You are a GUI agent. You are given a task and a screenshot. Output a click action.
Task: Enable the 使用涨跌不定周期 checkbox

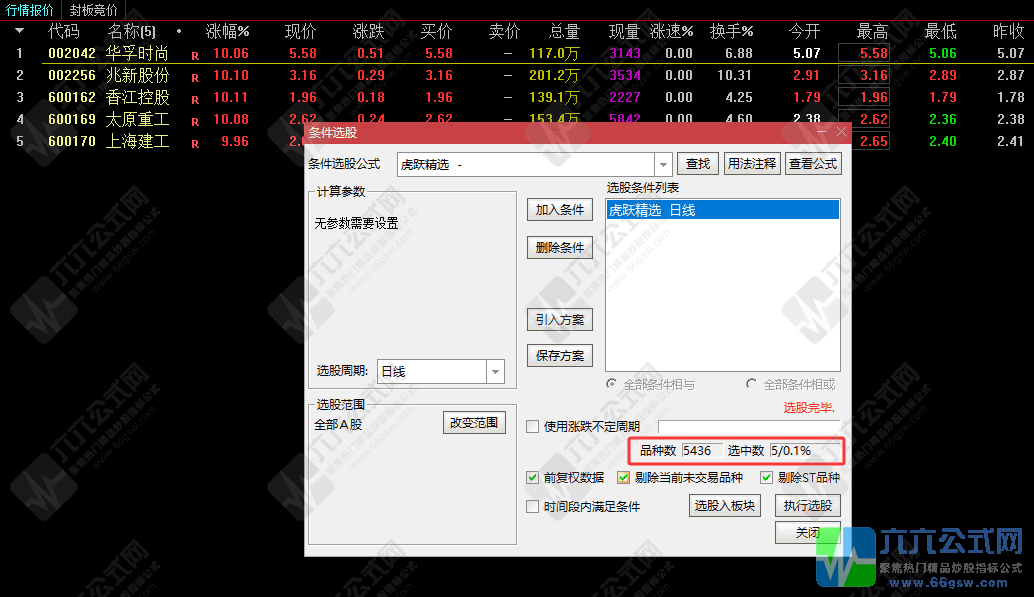click(x=533, y=426)
